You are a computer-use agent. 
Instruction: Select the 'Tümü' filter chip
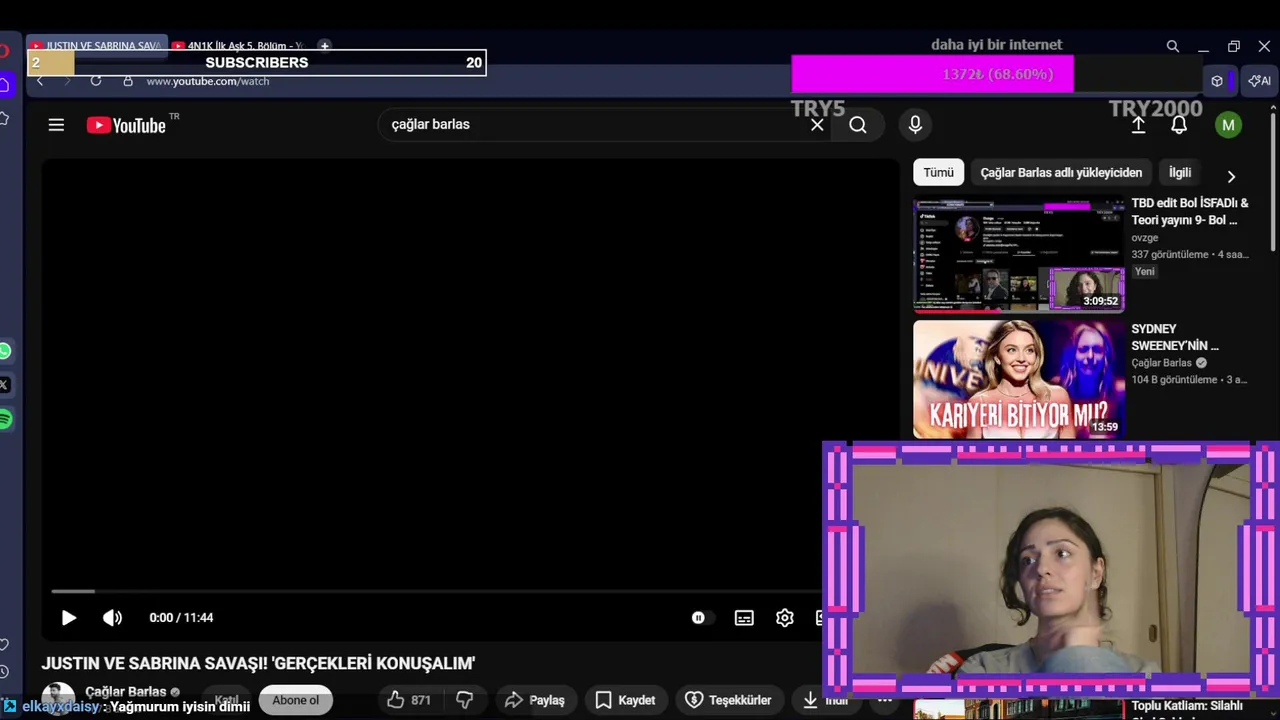[938, 172]
